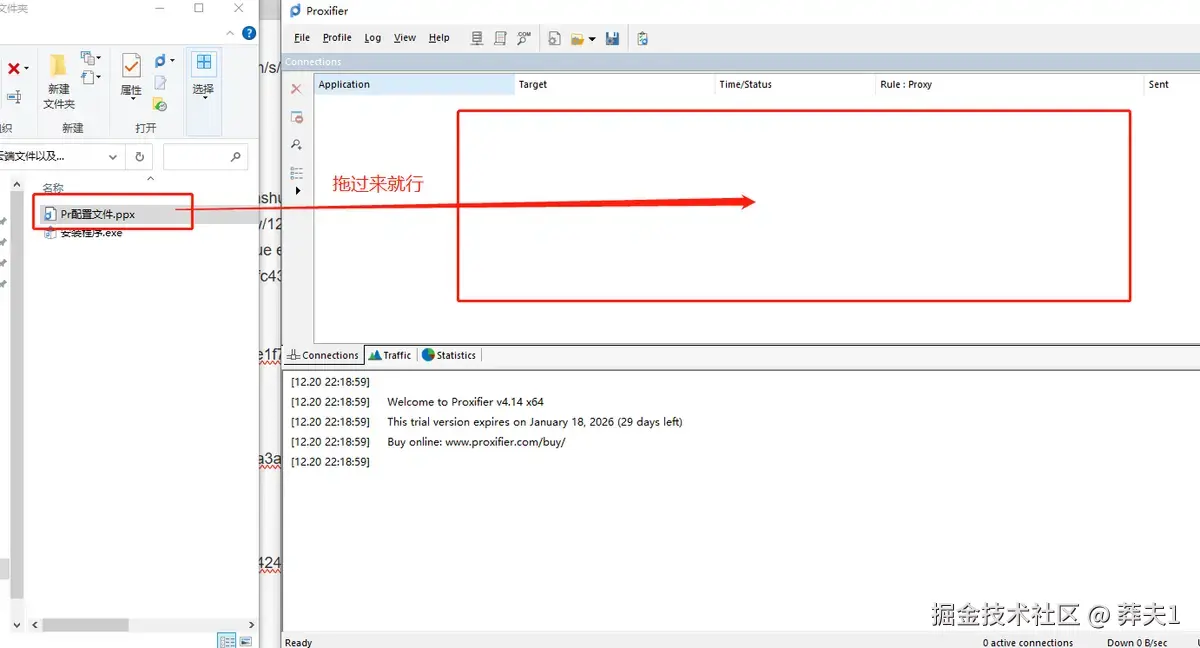The height and width of the screenshot is (648, 1200).
Task: Open the File menu in Proxifier
Action: coord(302,38)
